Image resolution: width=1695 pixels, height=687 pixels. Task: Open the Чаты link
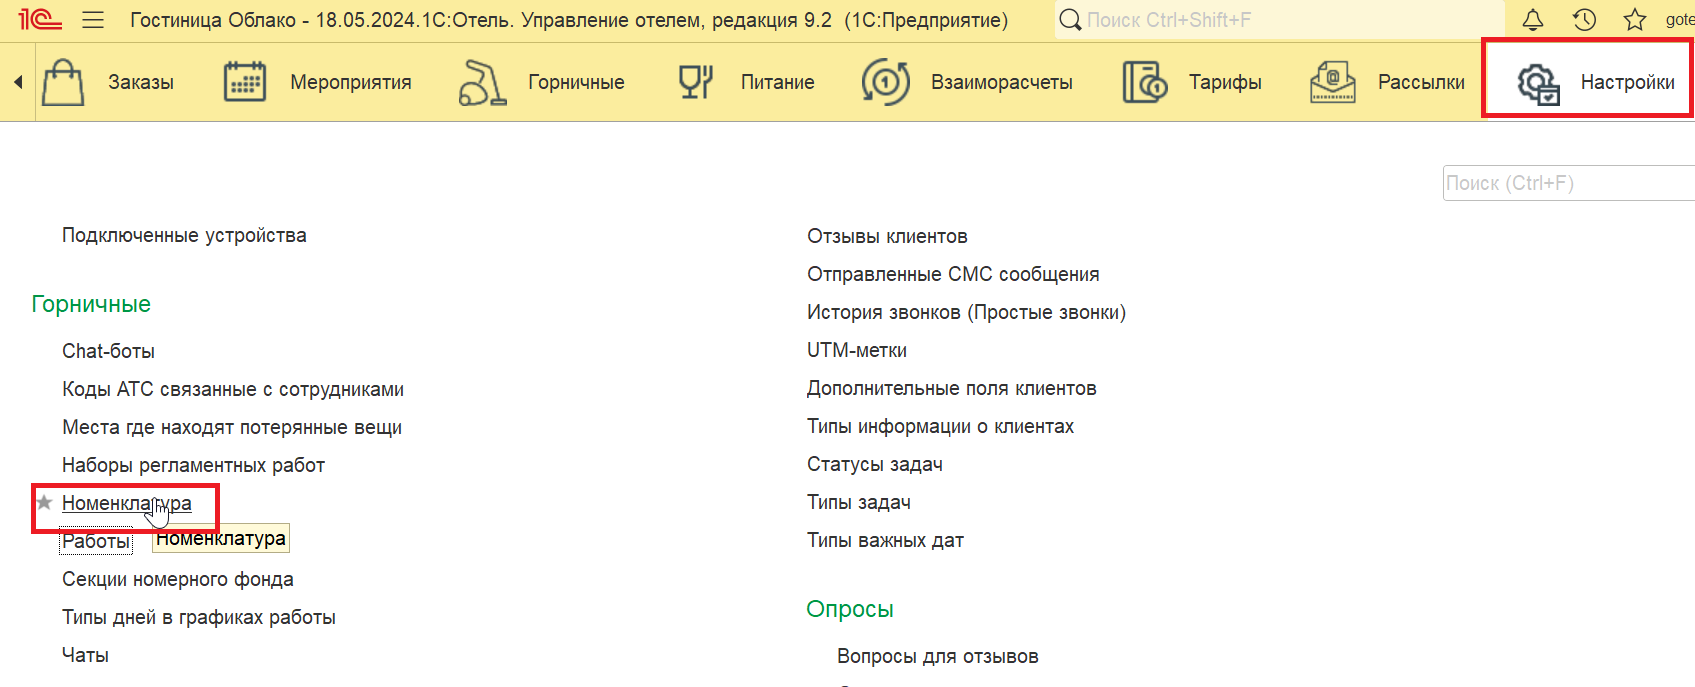85,655
